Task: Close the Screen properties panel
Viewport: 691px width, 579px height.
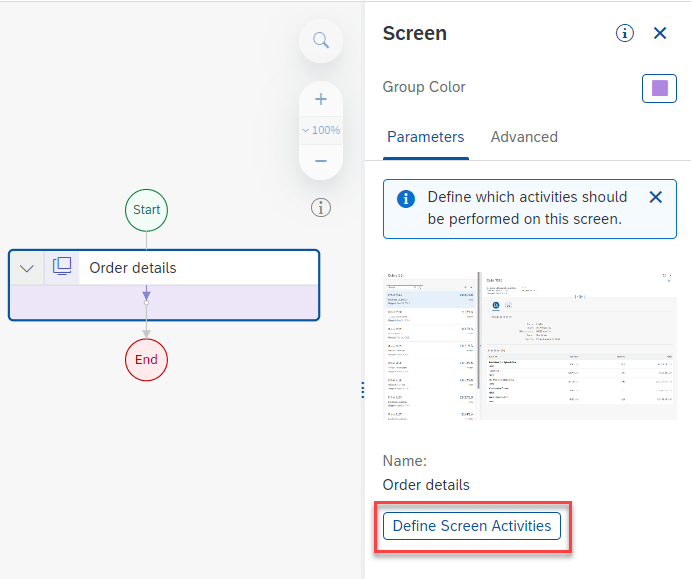Action: coord(660,33)
